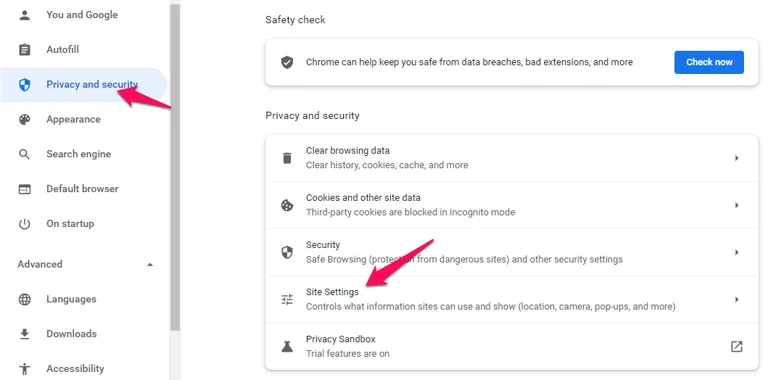Click the trash icon for Clear browsing data

287,158
